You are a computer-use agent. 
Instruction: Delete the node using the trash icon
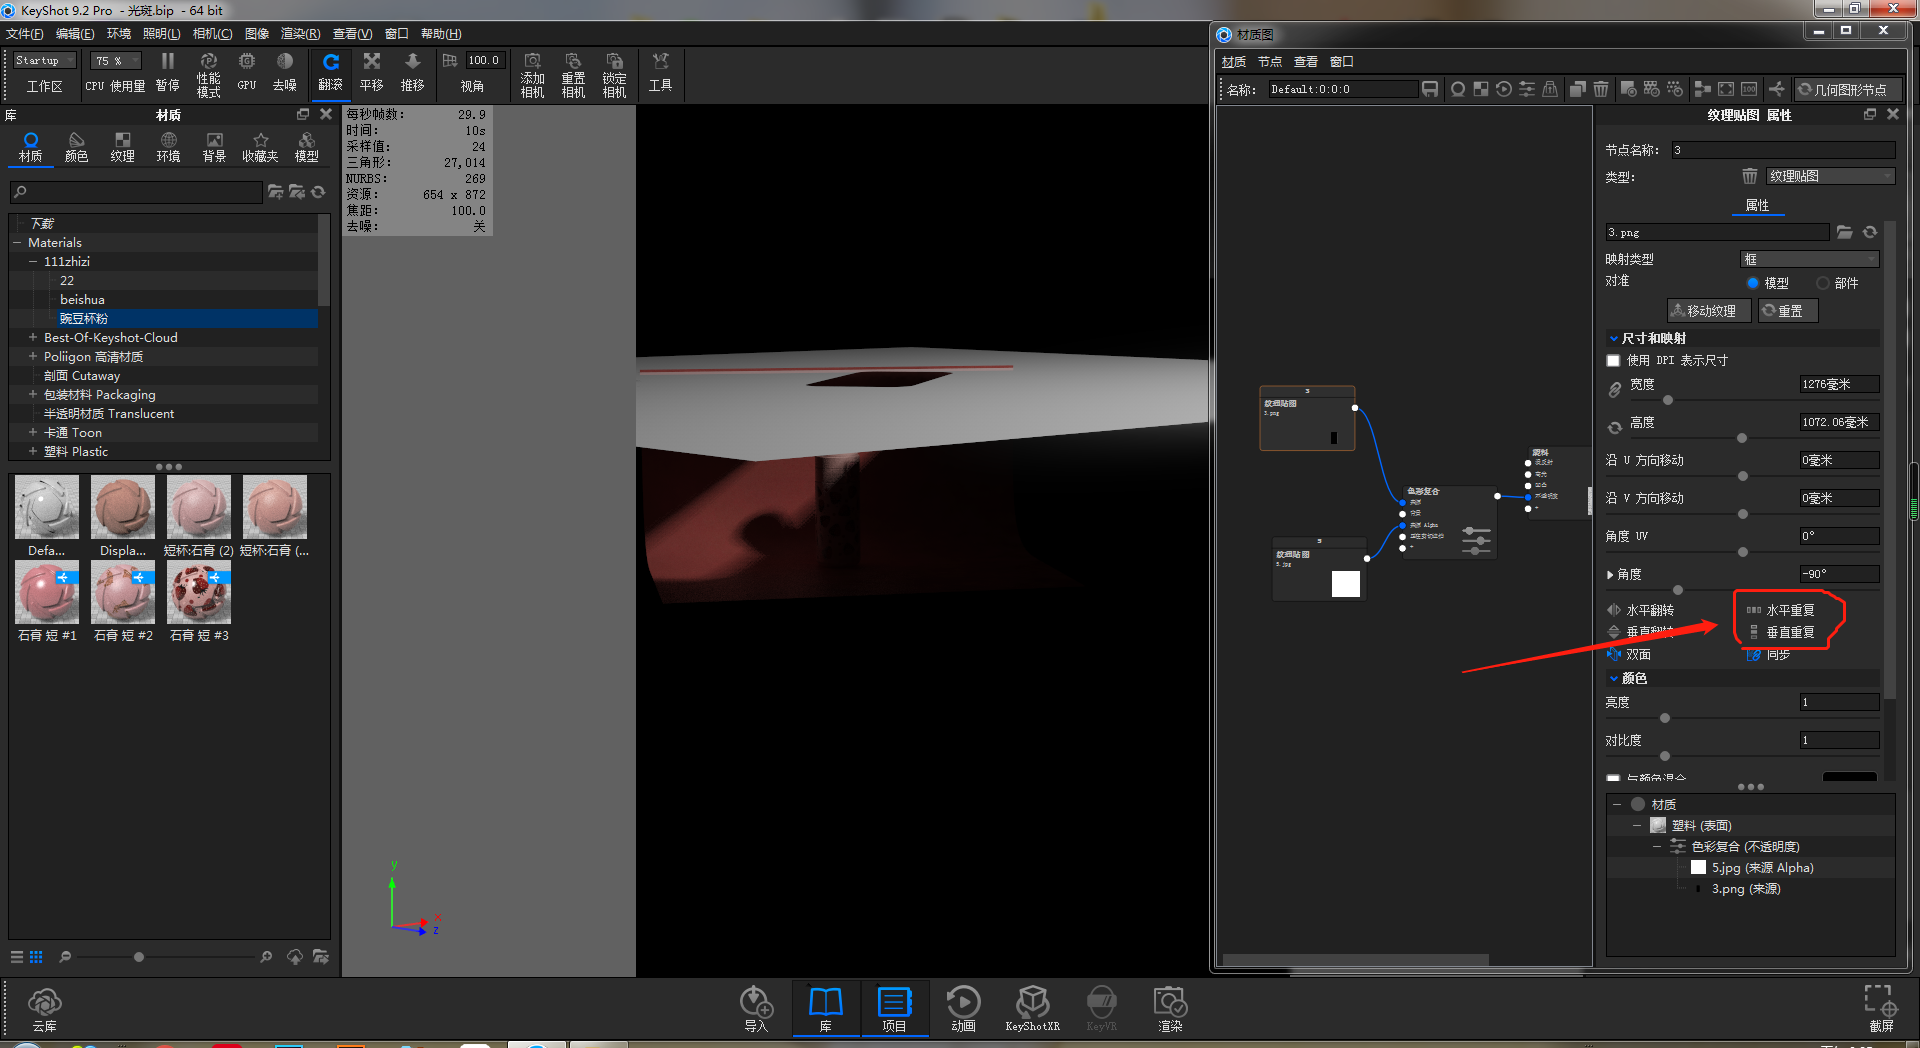1600,89
